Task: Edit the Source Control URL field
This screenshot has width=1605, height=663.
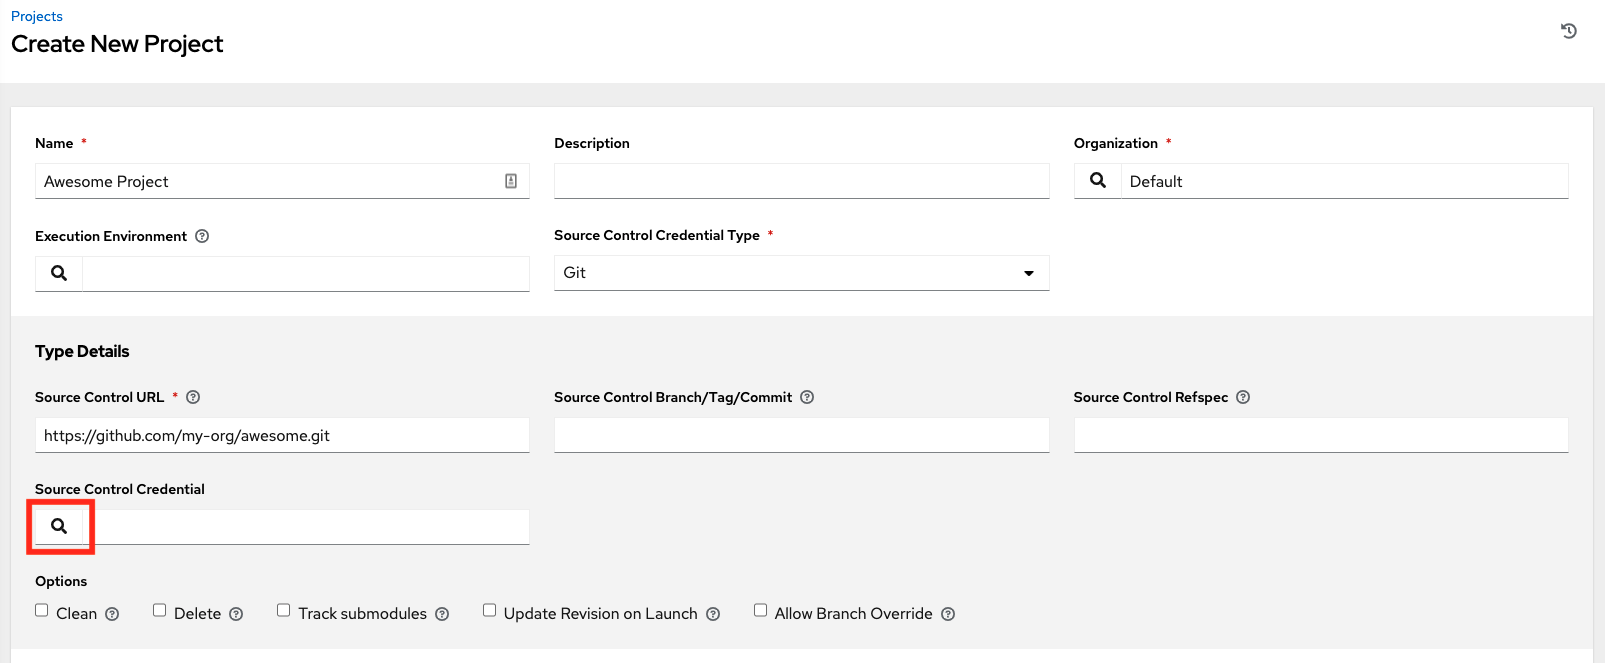Action: (x=282, y=435)
